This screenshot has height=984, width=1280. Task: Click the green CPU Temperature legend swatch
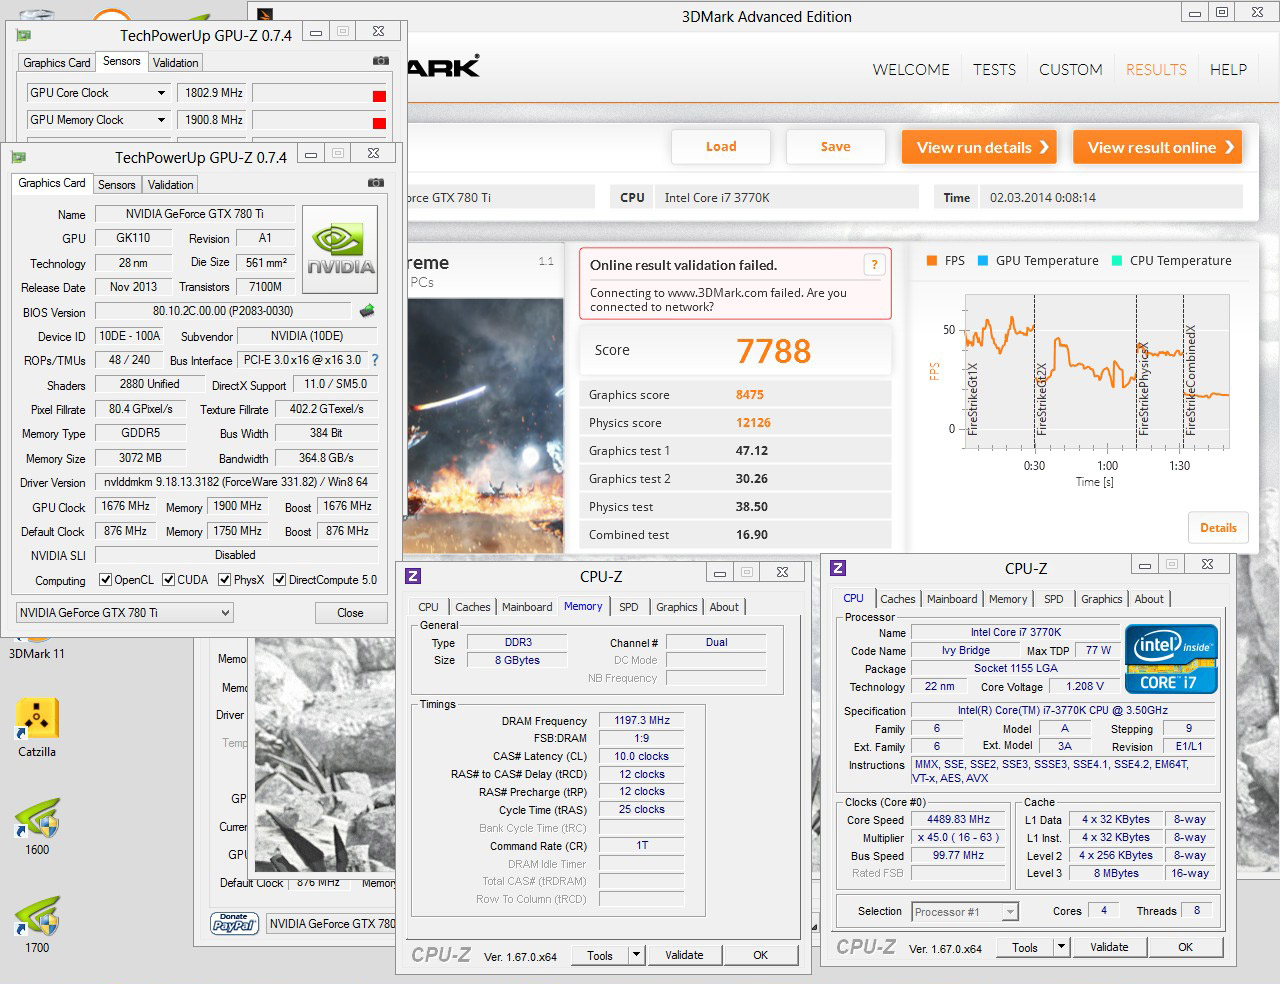[x=1117, y=261]
